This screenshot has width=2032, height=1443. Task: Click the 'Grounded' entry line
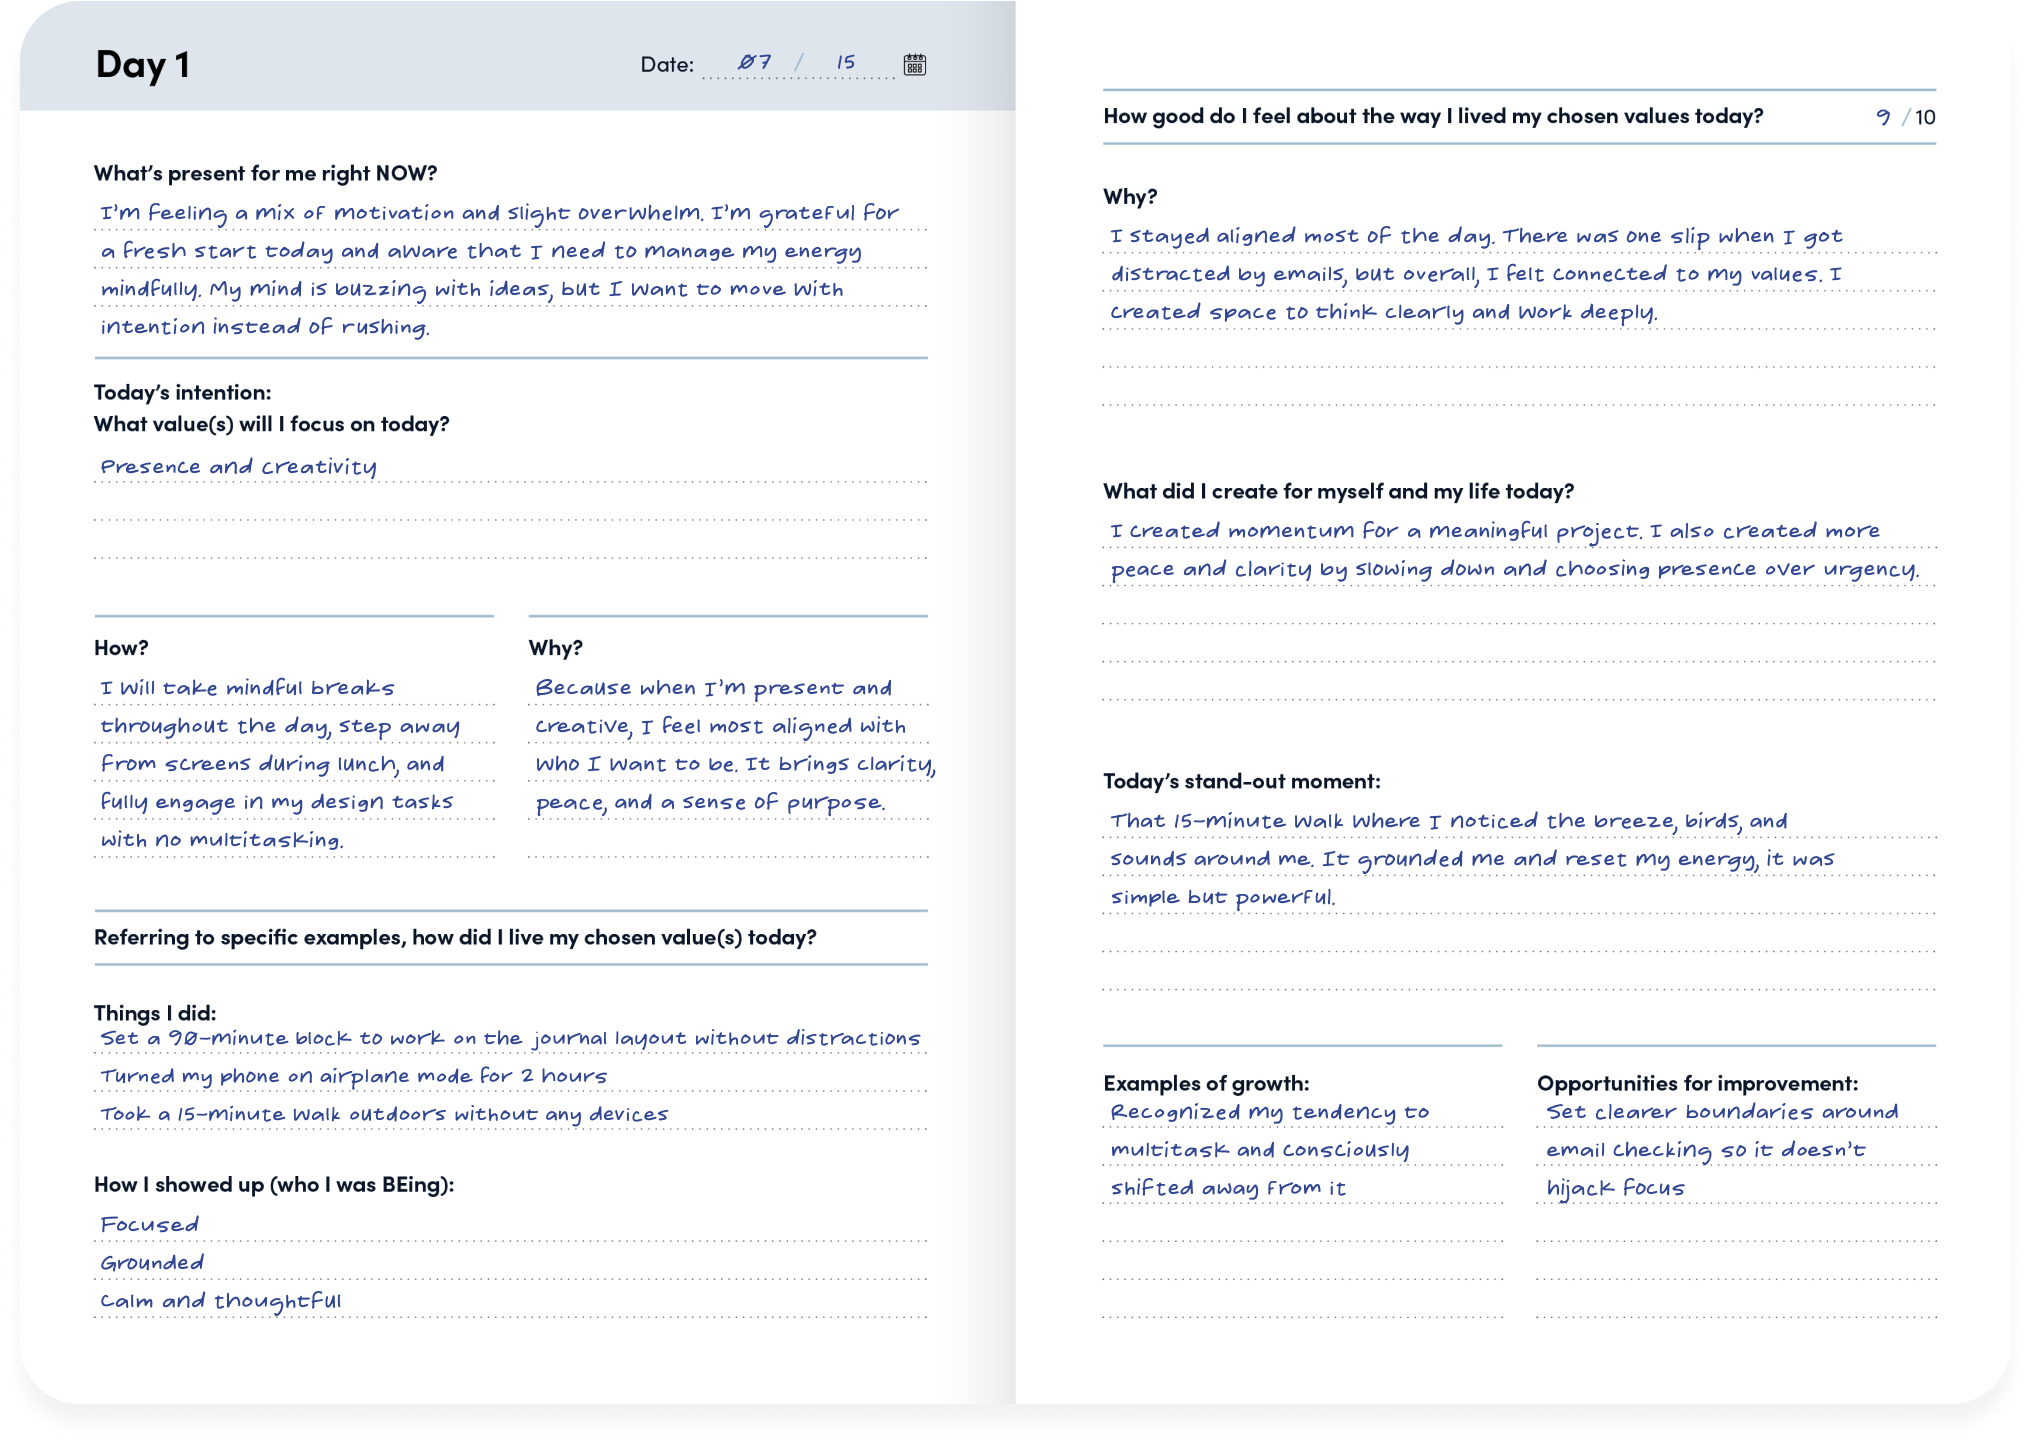(x=152, y=1263)
